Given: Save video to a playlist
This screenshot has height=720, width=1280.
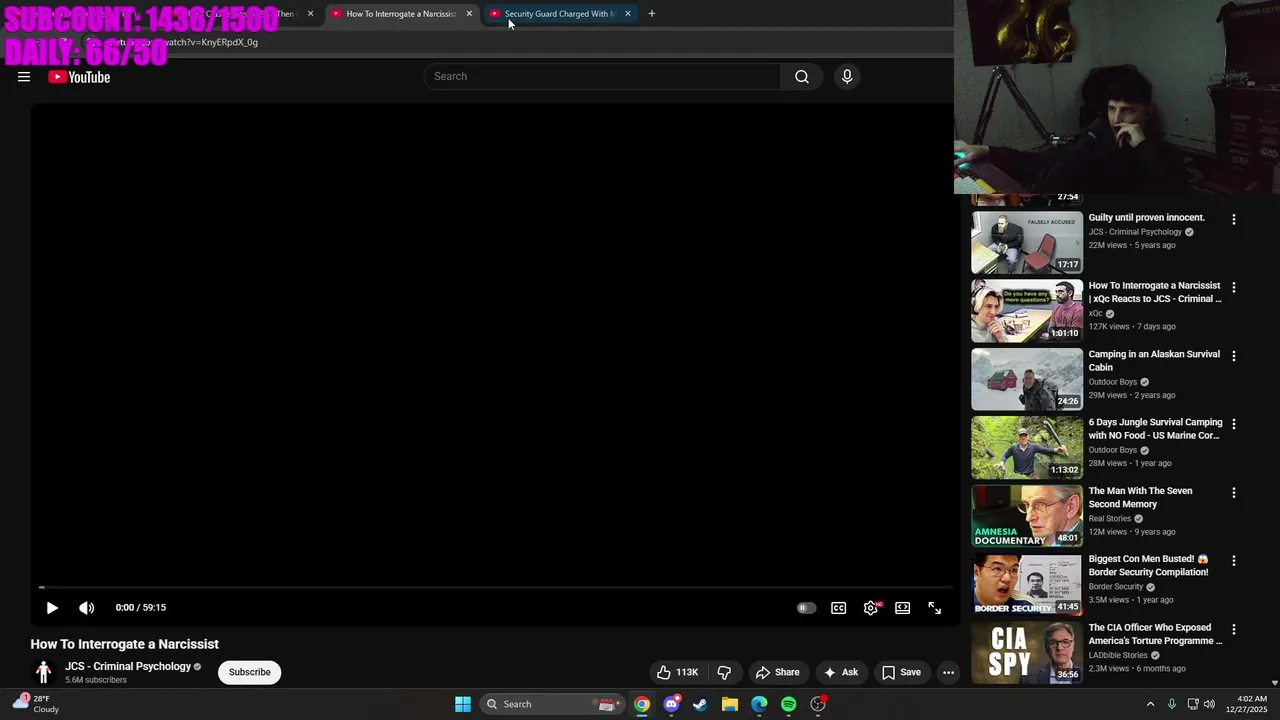Looking at the screenshot, I should point(901,672).
